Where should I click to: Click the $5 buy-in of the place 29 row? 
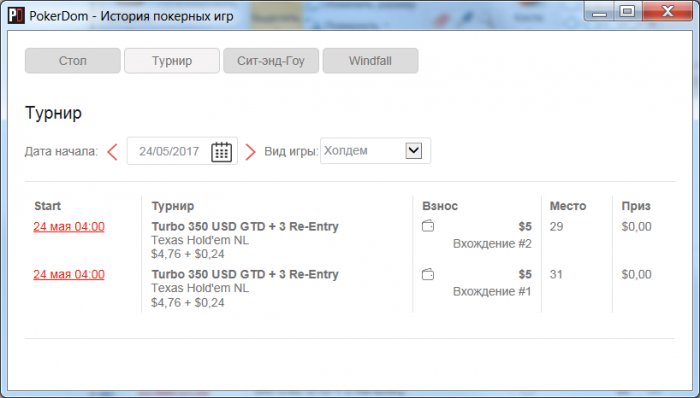click(525, 227)
